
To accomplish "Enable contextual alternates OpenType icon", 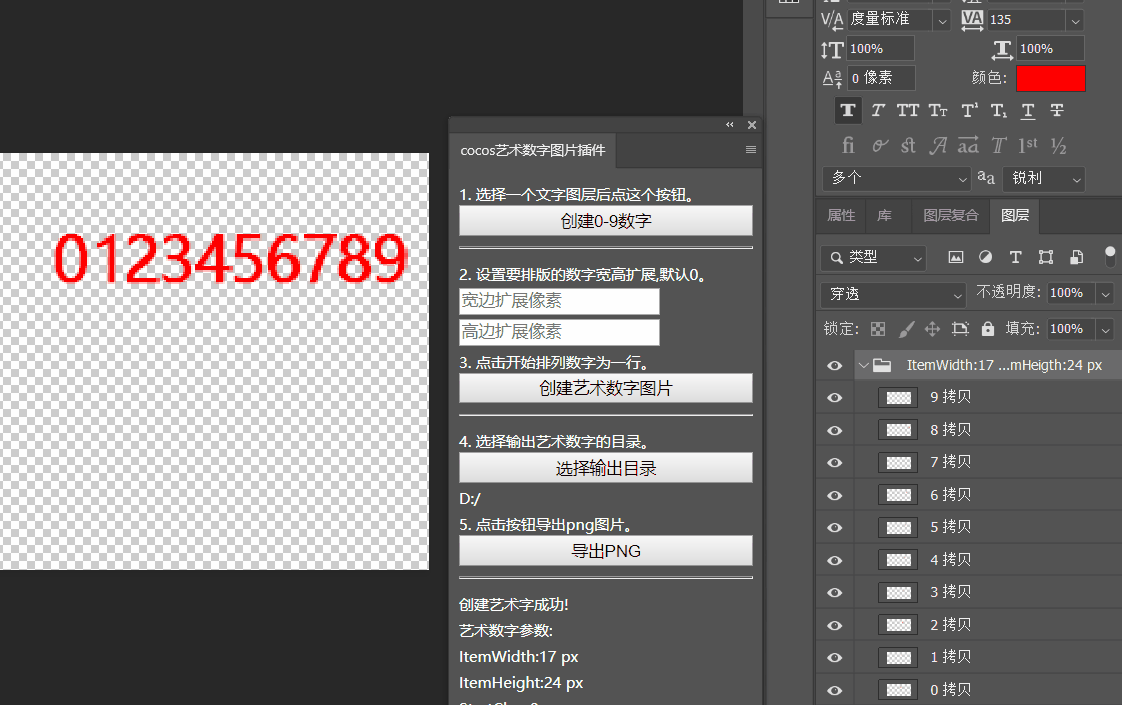I will coord(879,145).
